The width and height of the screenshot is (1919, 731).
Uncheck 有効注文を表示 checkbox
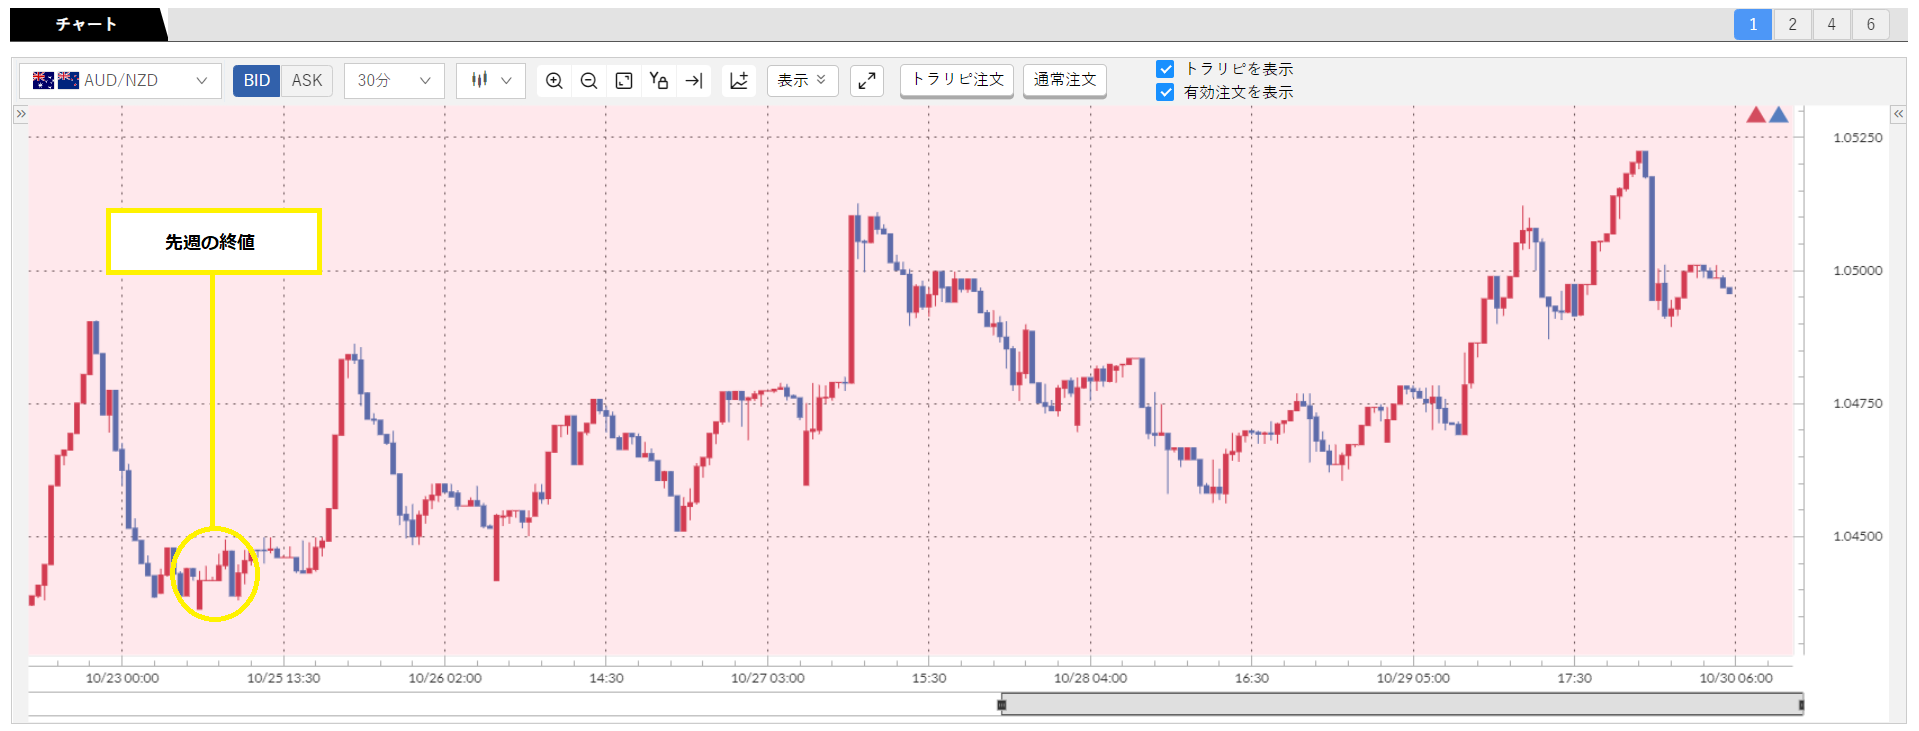point(1165,92)
